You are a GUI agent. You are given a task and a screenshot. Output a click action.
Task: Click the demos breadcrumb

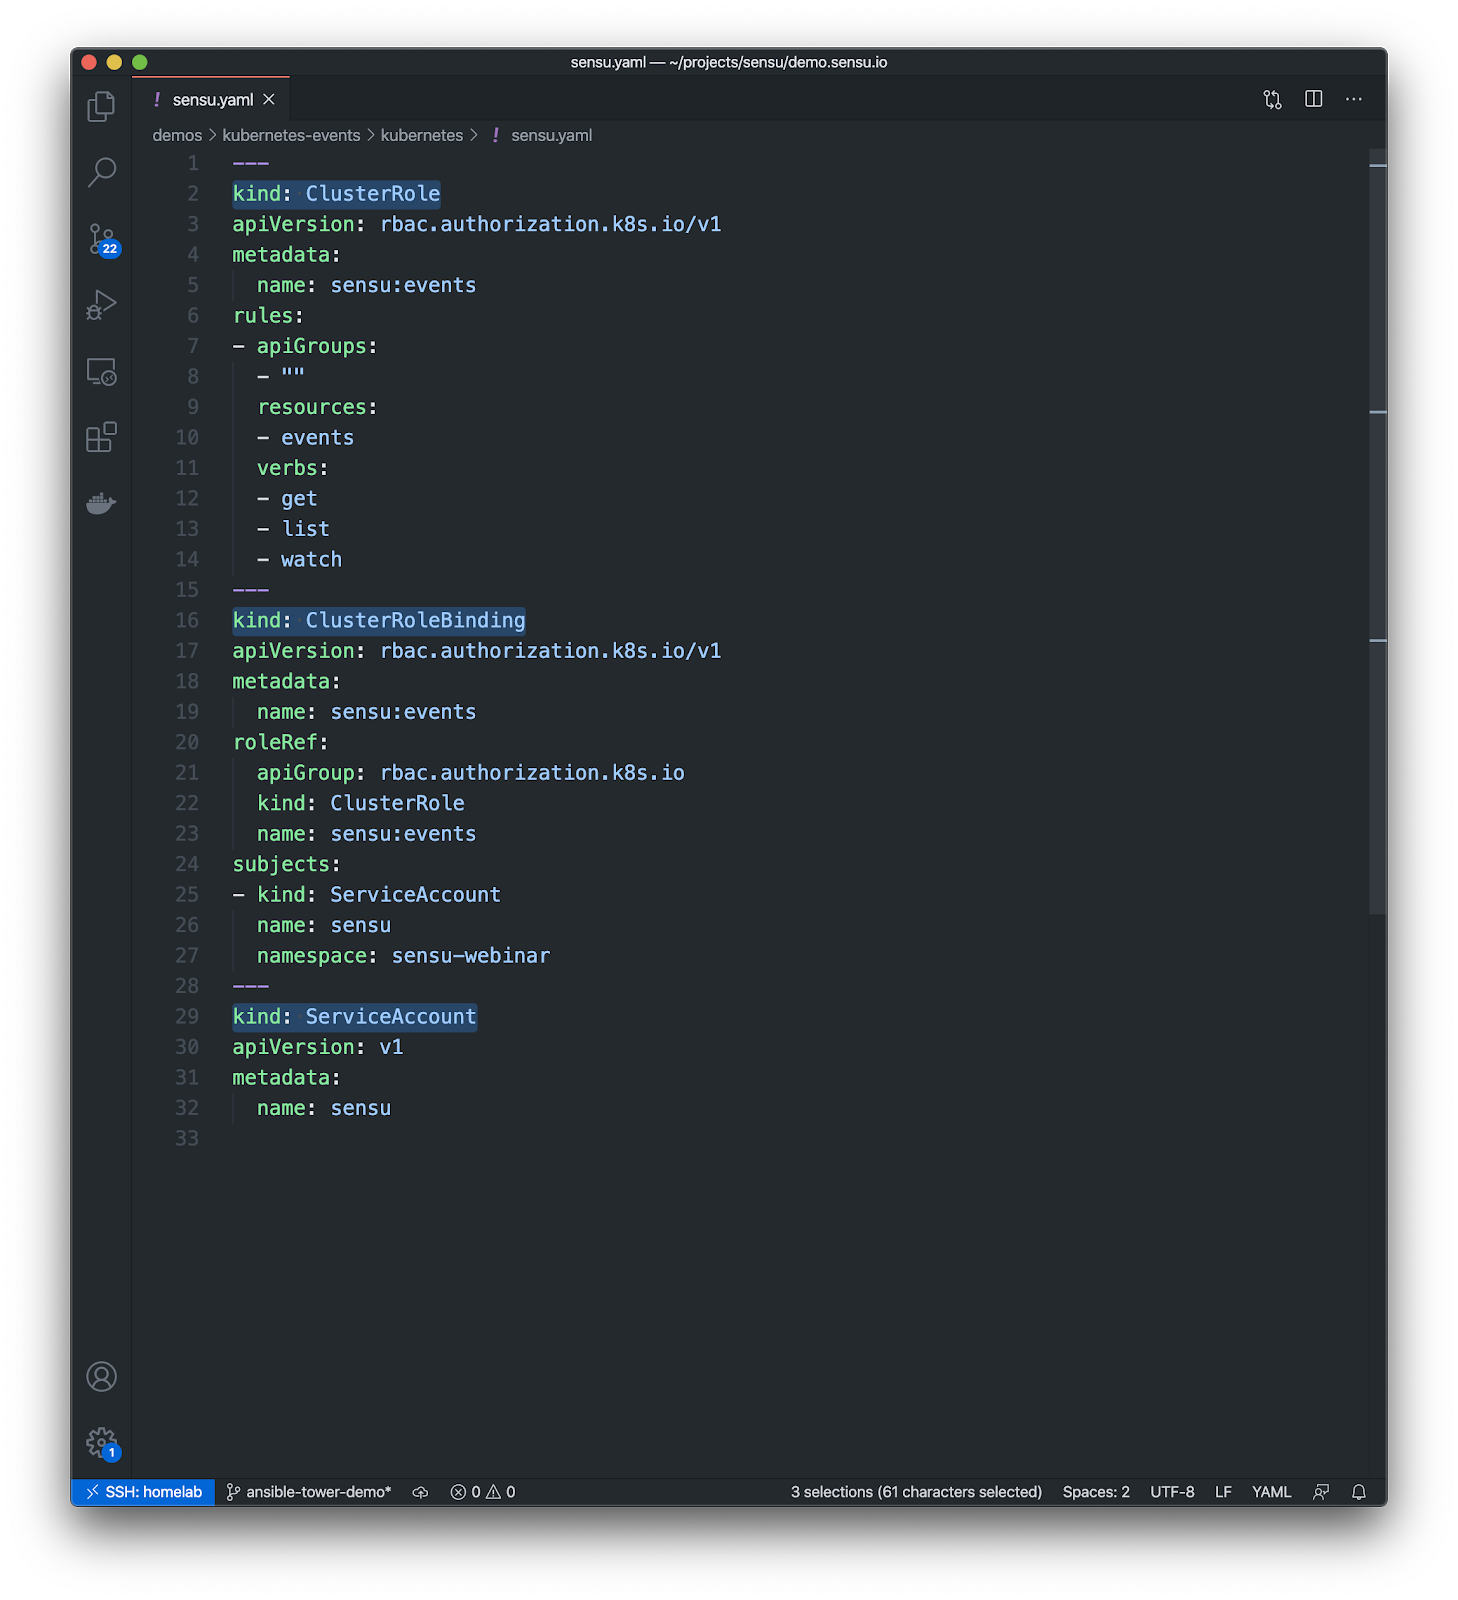pos(177,135)
